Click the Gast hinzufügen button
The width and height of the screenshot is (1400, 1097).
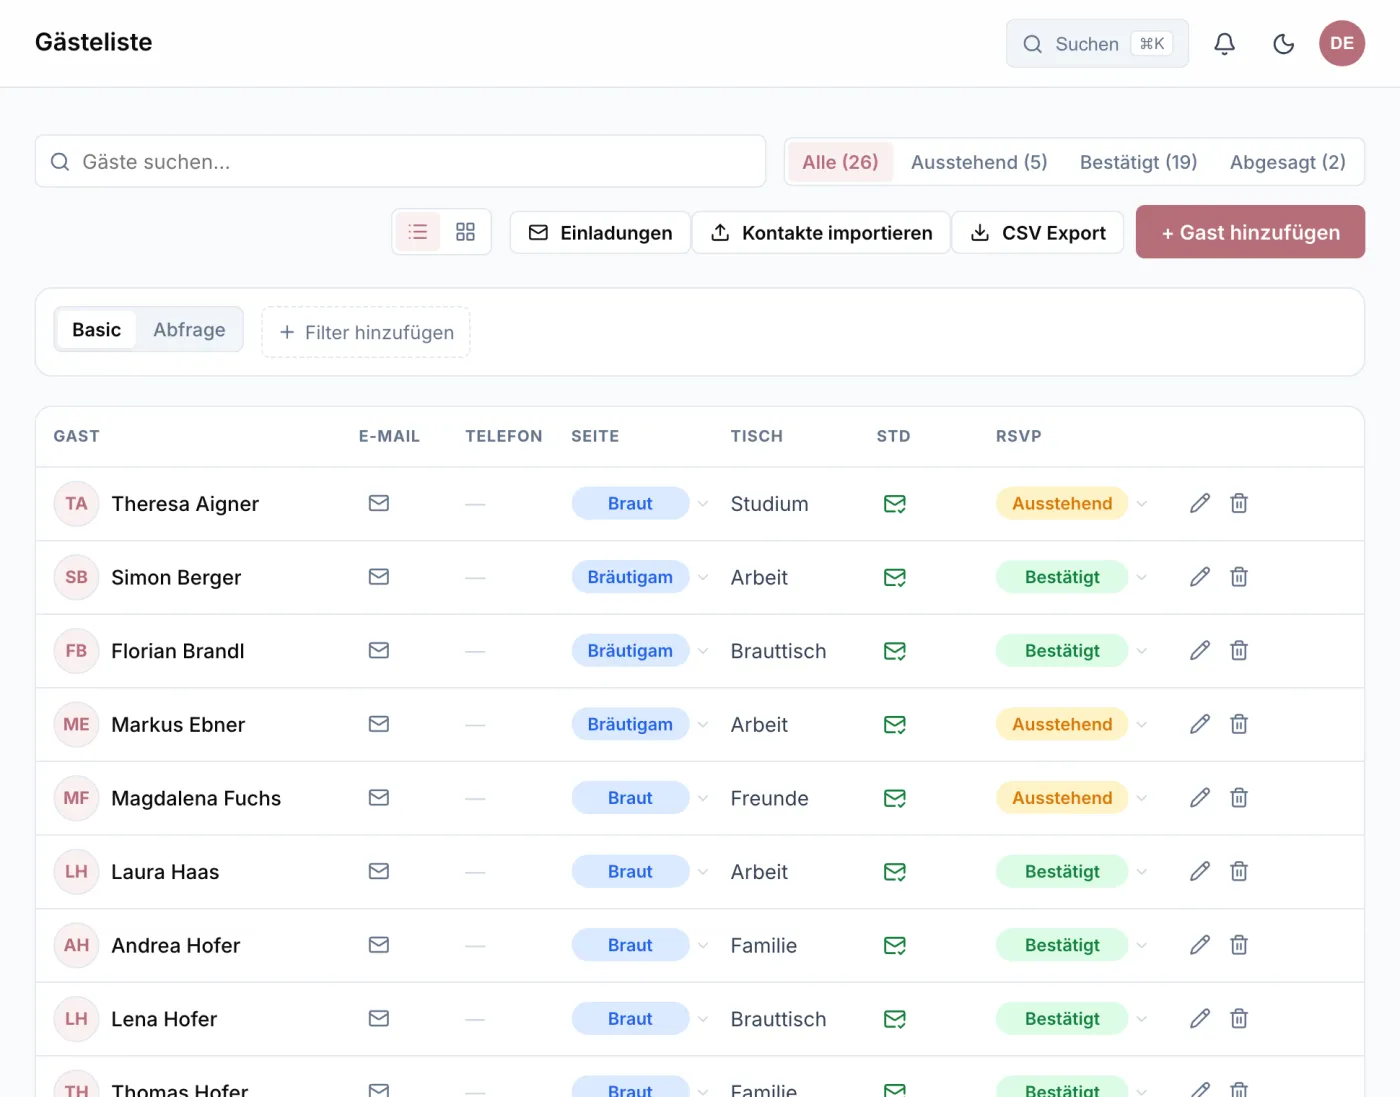1250,232
